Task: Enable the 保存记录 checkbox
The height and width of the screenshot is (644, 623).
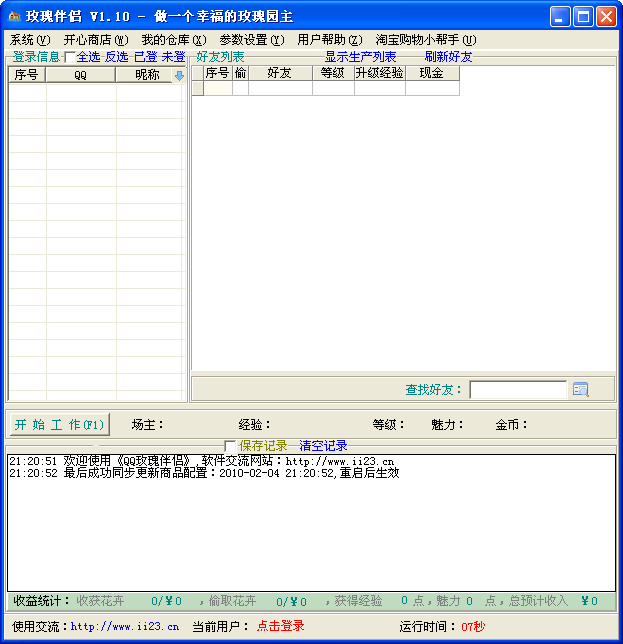Action: 230,446
